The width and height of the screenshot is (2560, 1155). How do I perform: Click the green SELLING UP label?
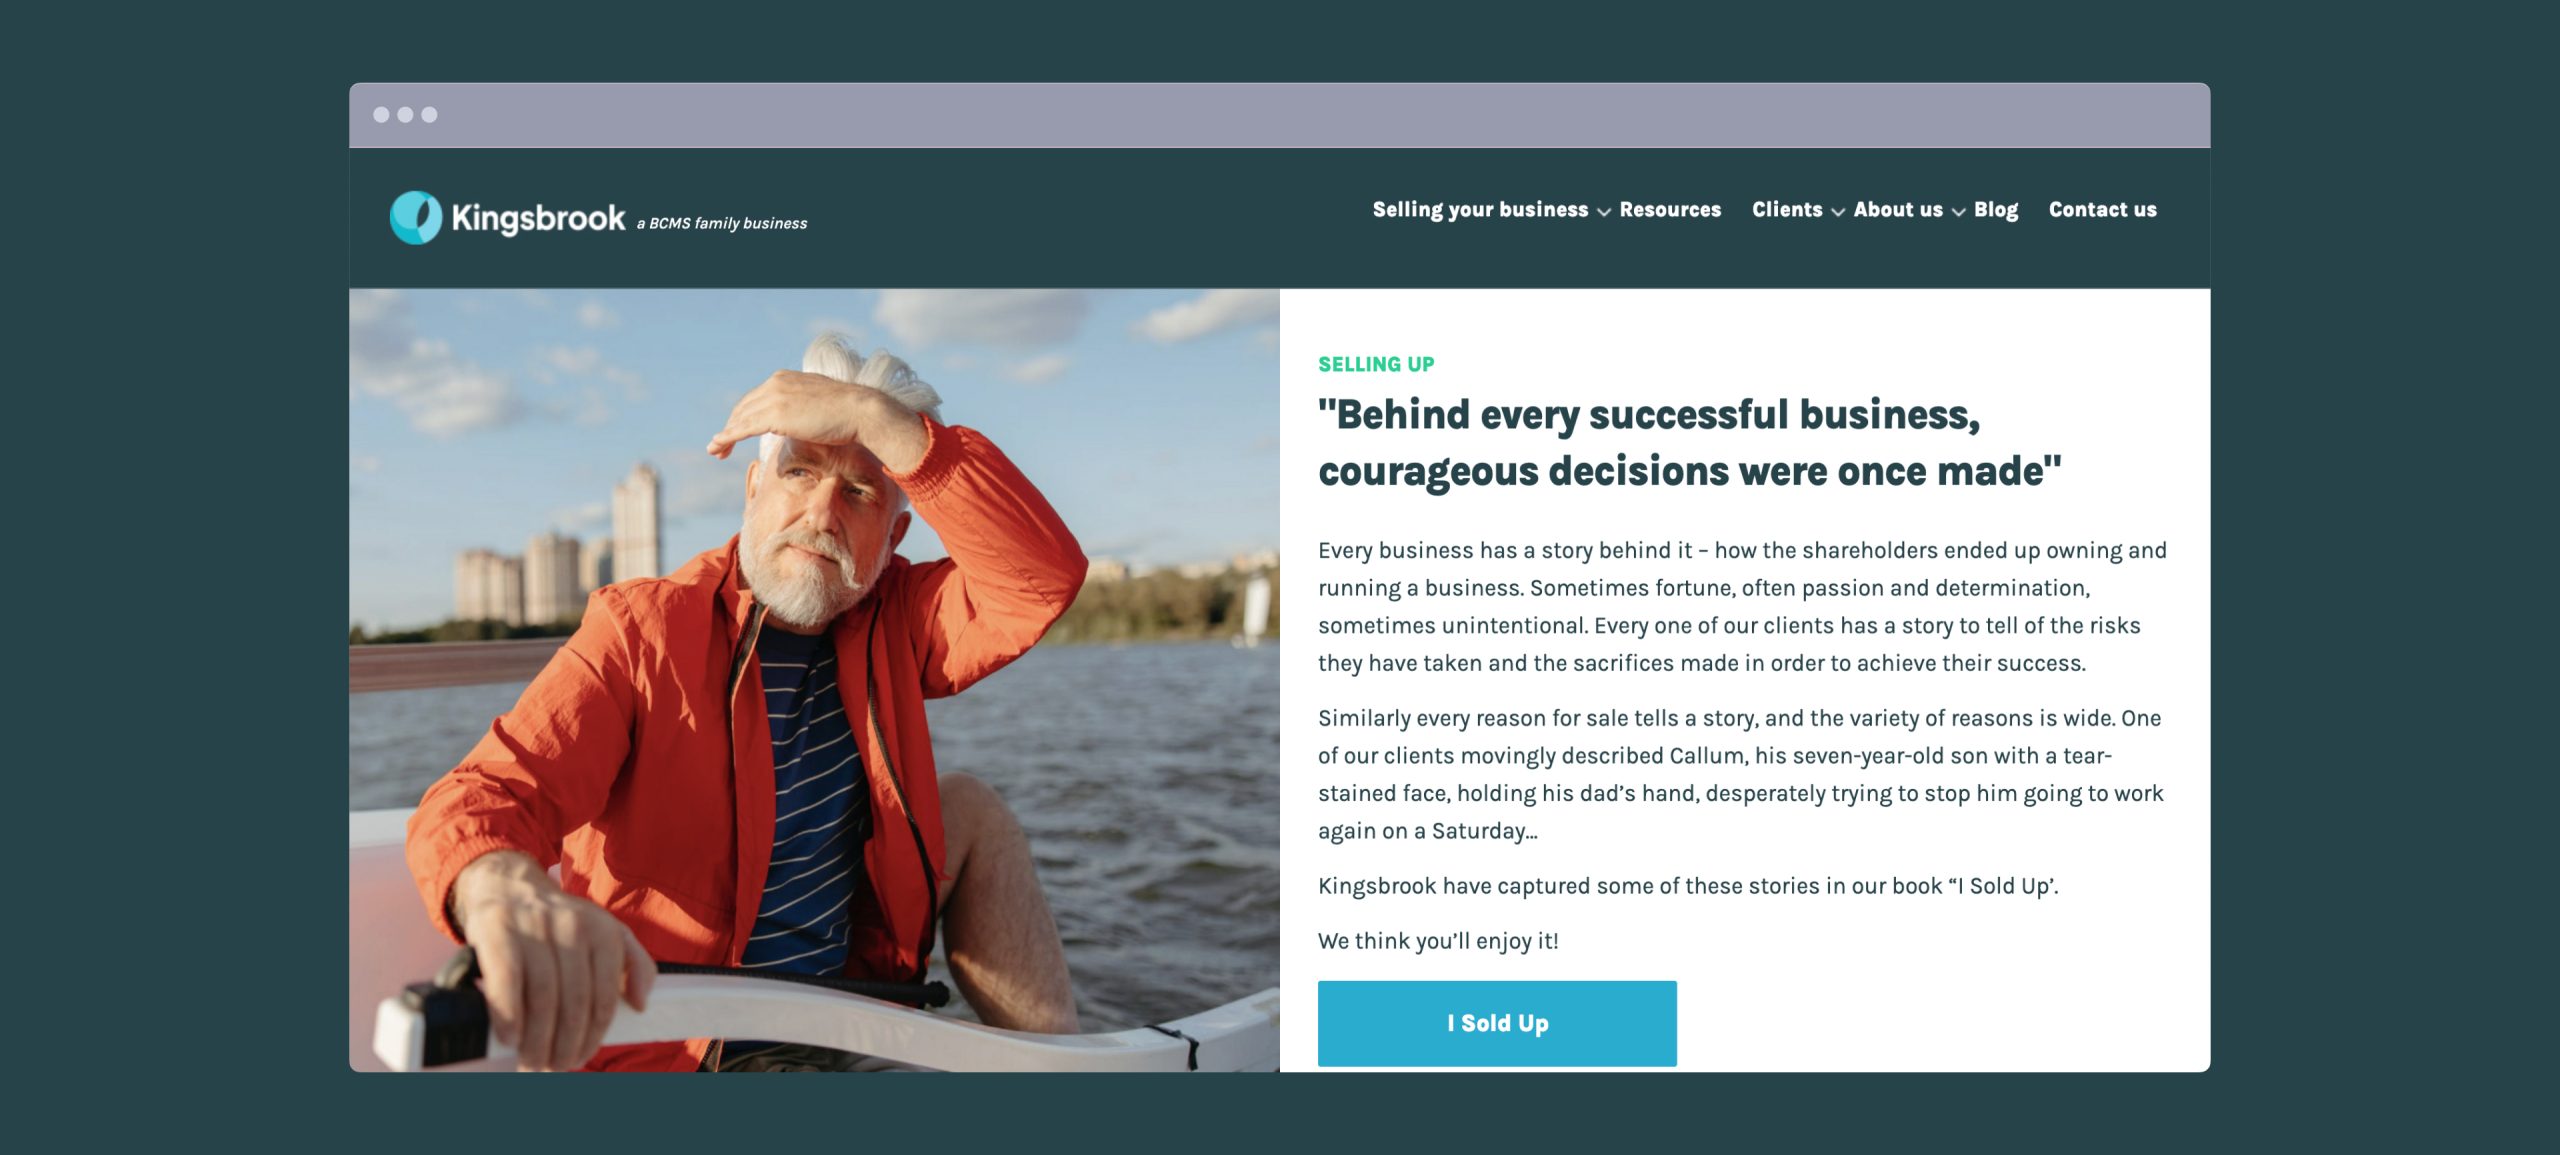[1375, 365]
